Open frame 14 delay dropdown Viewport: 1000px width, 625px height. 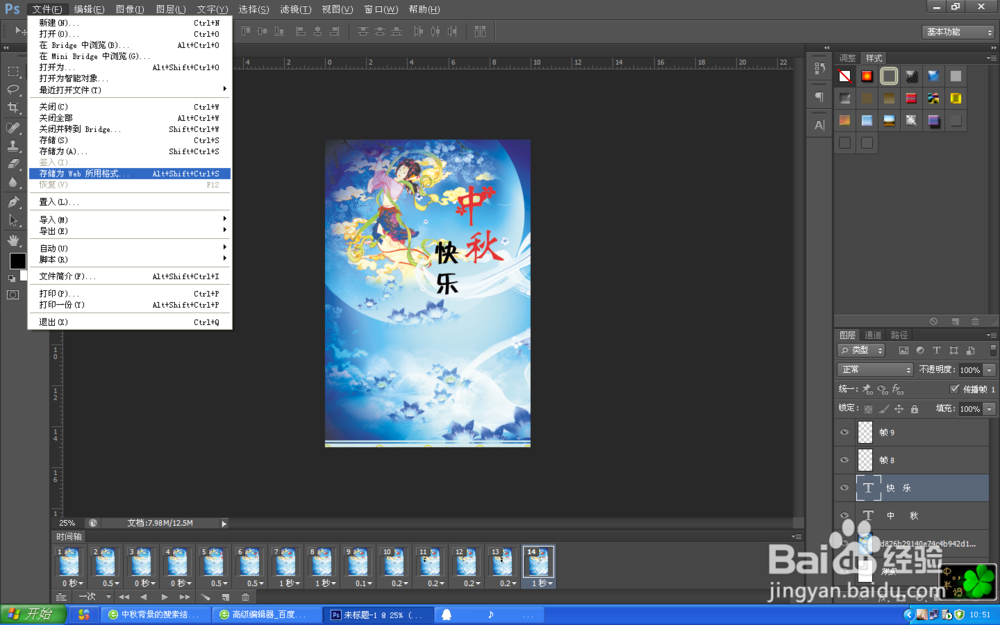click(x=541, y=583)
